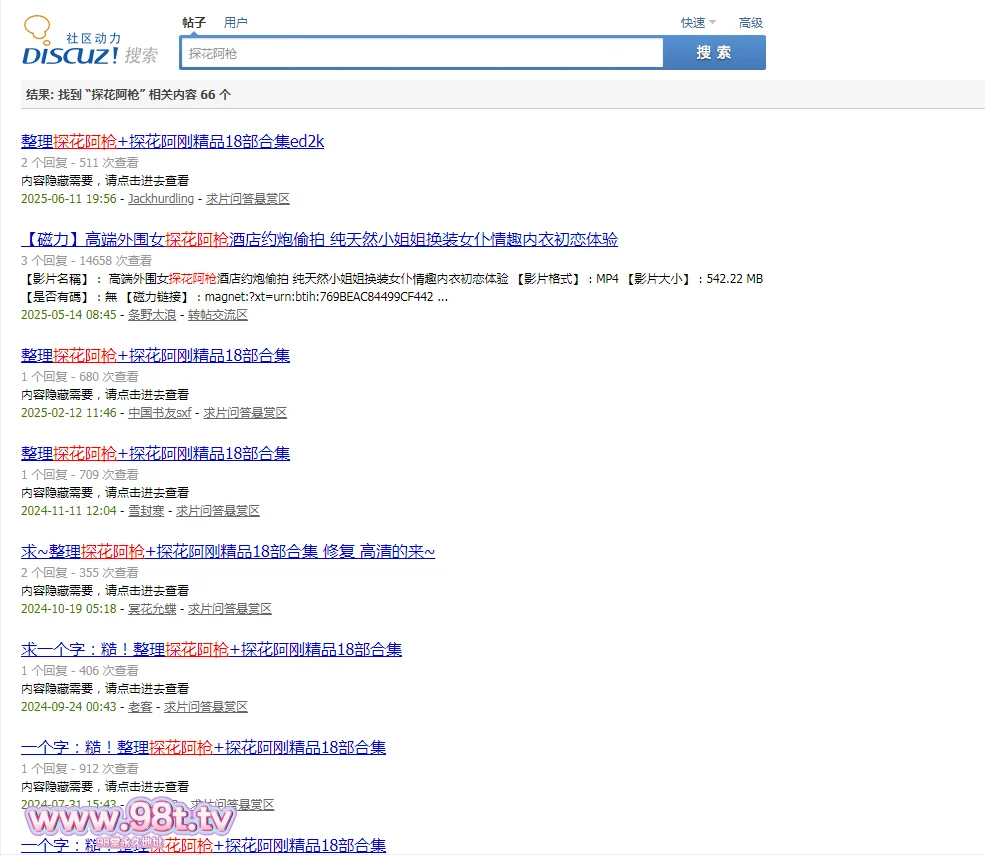985x857 pixels.
Task: Open author 冥花允蝶's profile
Action: (x=152, y=609)
